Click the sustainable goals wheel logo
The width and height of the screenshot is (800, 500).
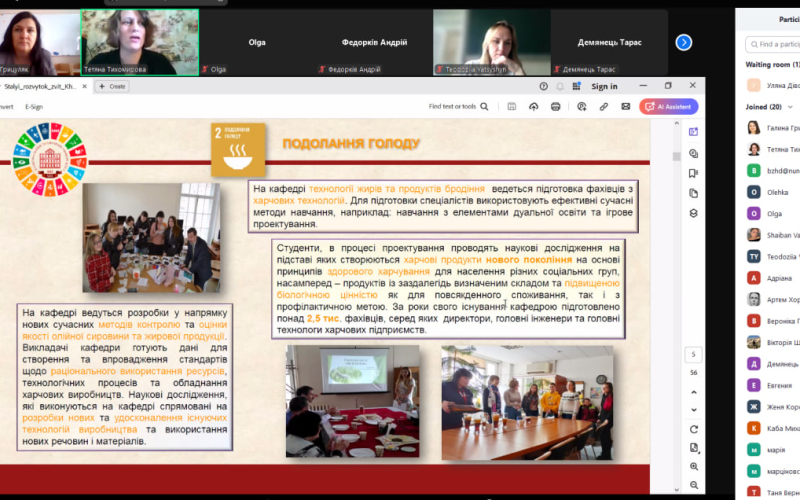click(x=50, y=159)
